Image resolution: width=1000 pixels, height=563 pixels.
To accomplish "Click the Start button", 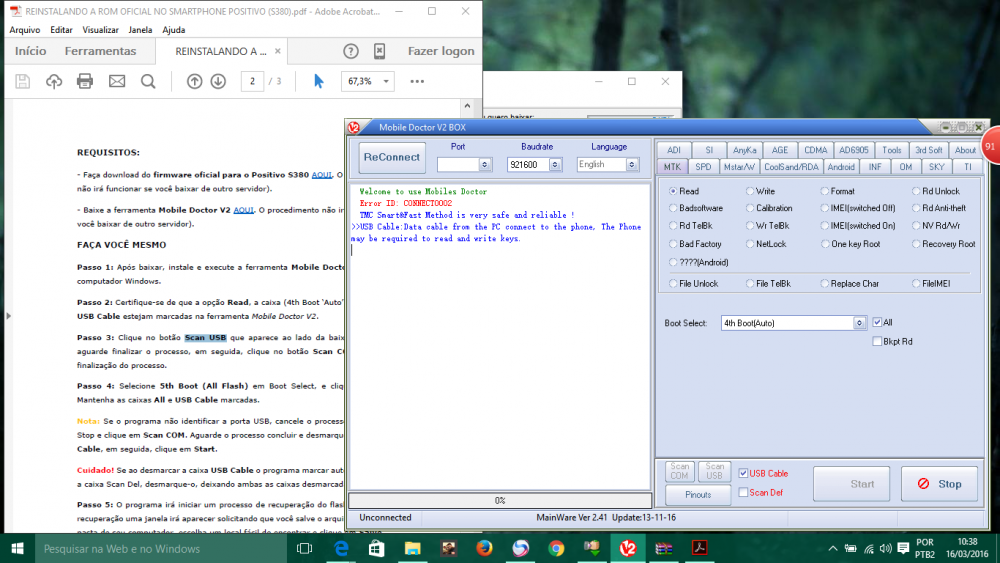I will click(851, 484).
